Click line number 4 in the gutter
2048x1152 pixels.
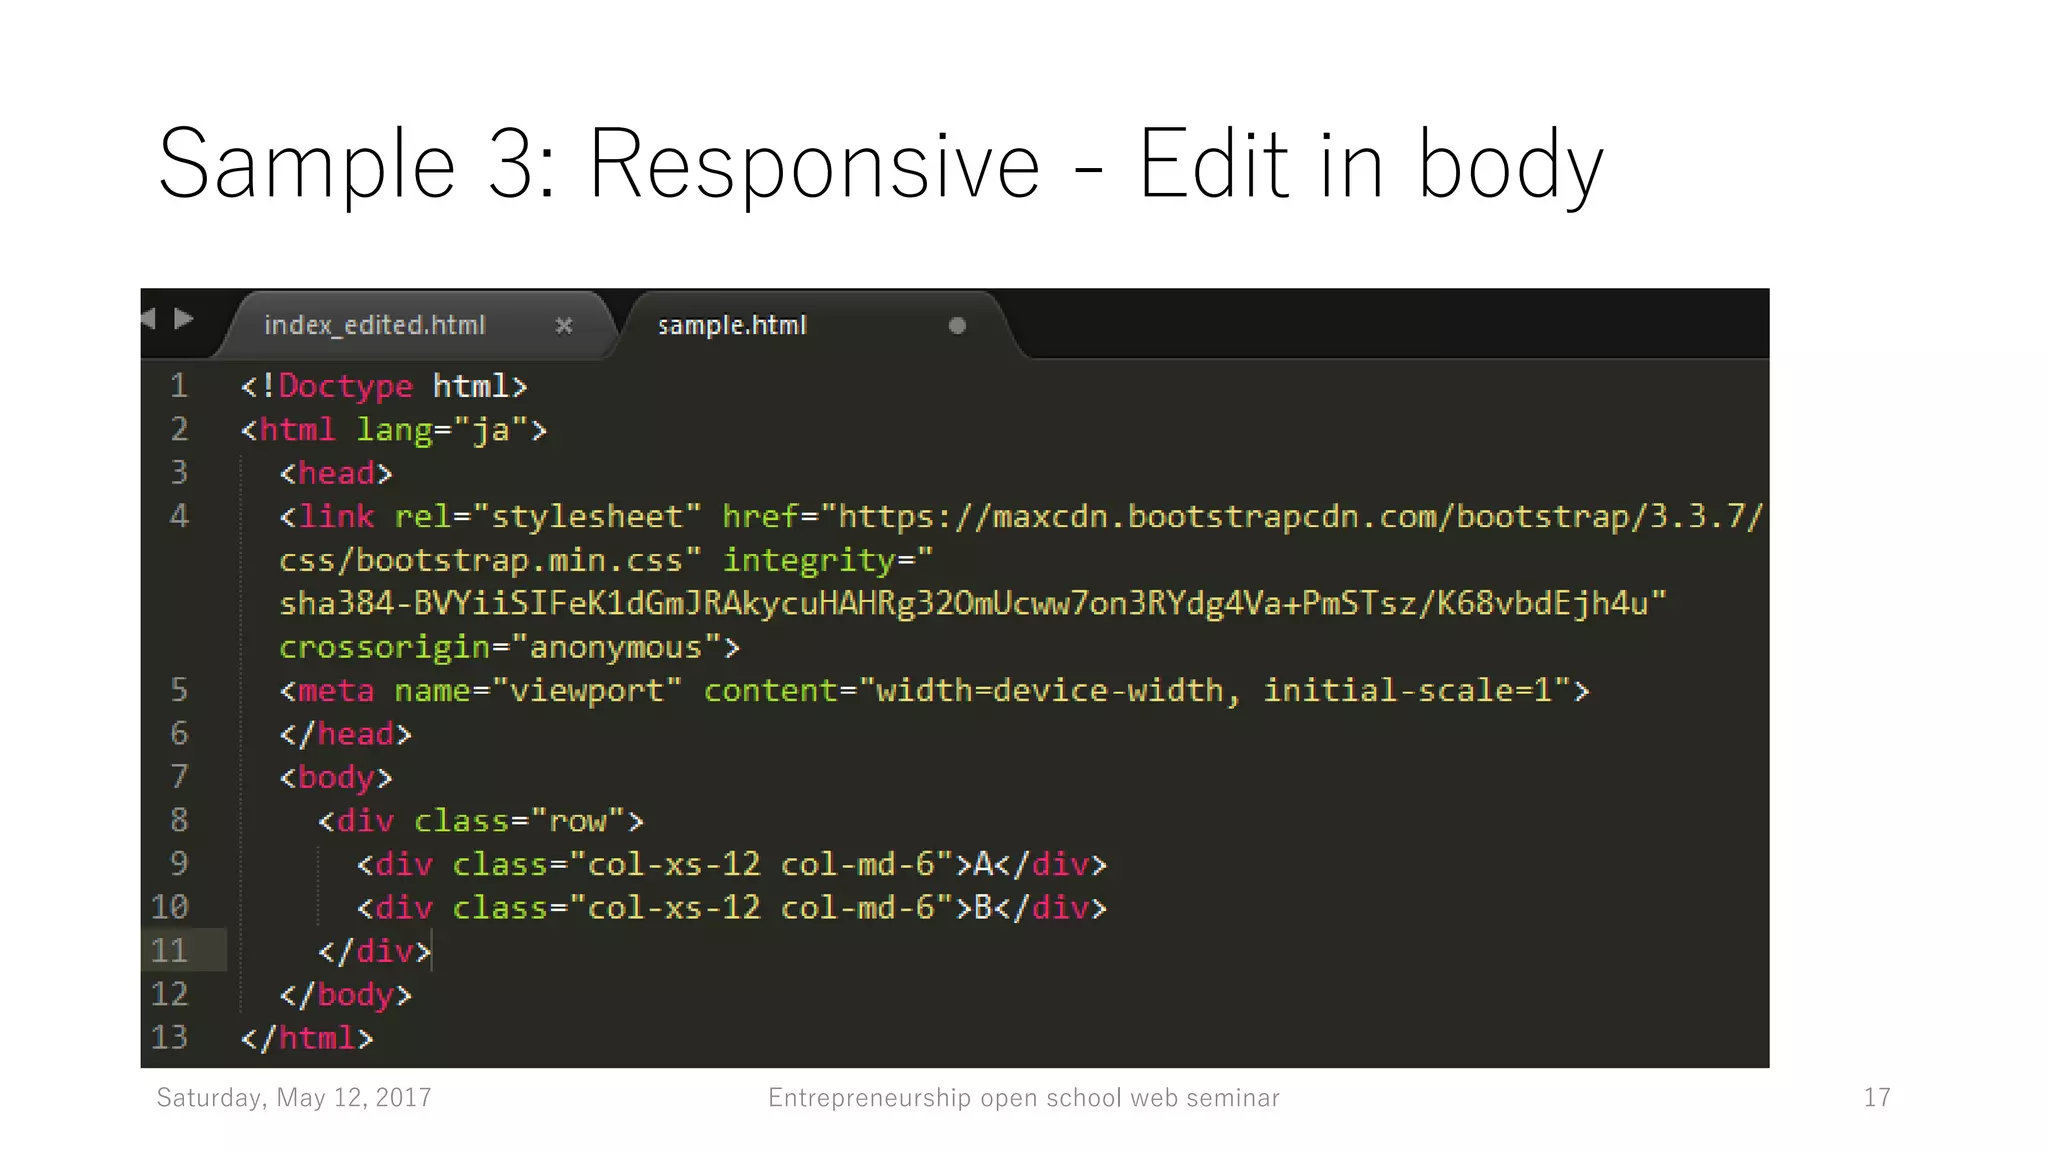click(179, 516)
